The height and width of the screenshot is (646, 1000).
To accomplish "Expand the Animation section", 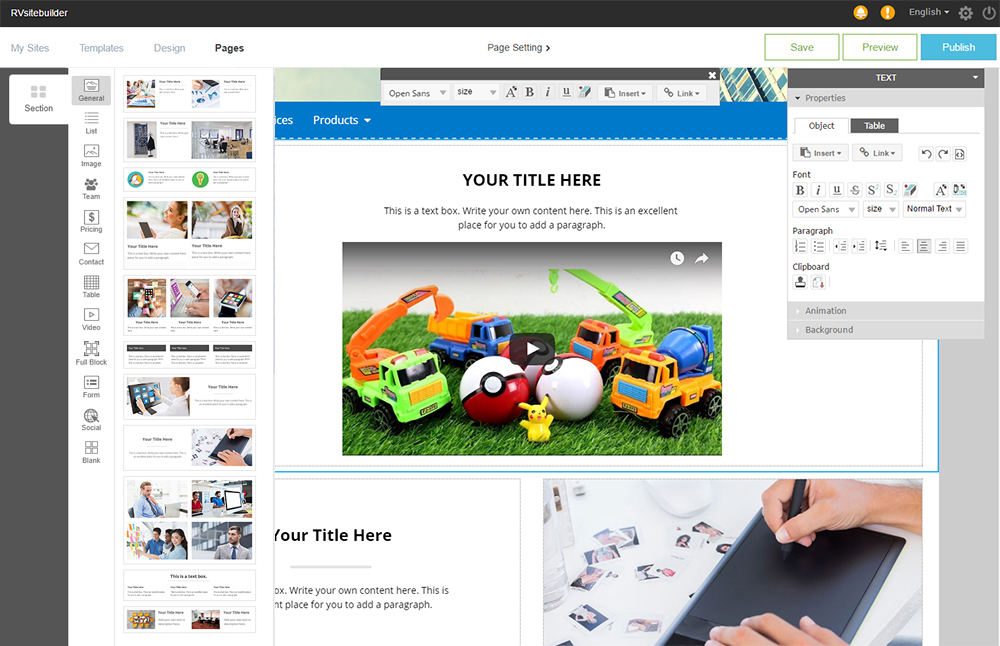I will point(826,311).
